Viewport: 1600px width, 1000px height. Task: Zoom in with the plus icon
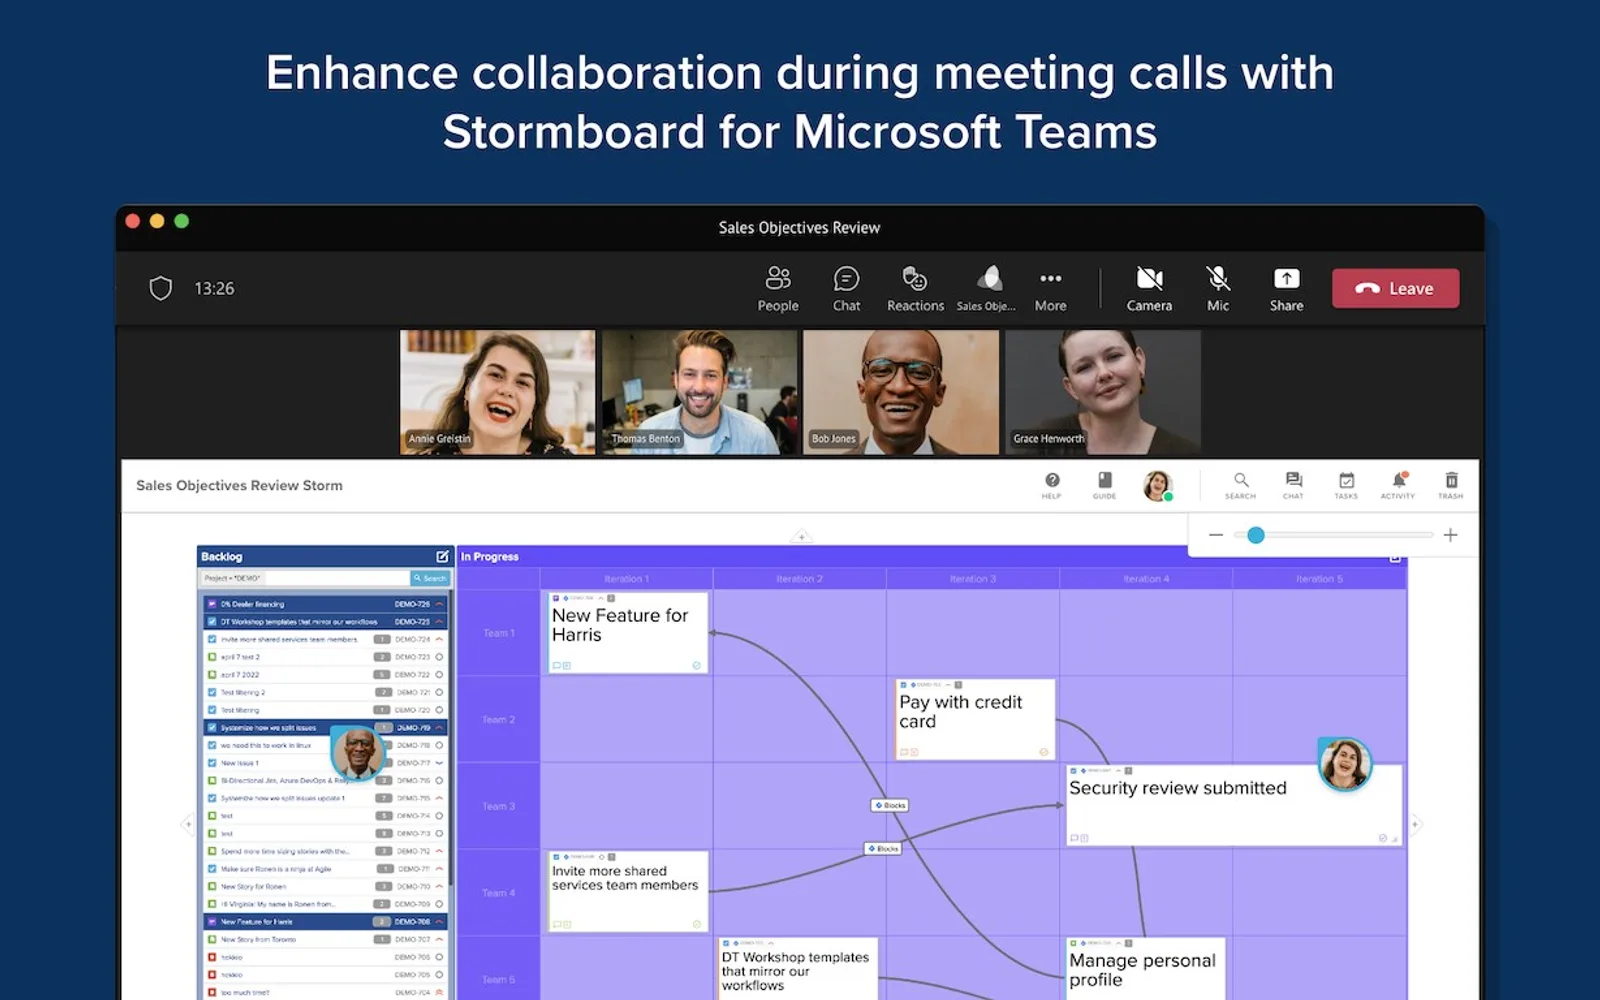tap(1450, 535)
